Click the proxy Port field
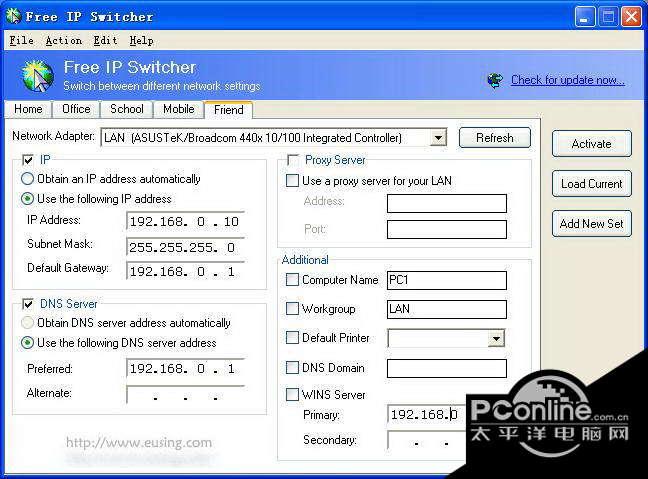This screenshot has width=648, height=479. click(x=447, y=229)
